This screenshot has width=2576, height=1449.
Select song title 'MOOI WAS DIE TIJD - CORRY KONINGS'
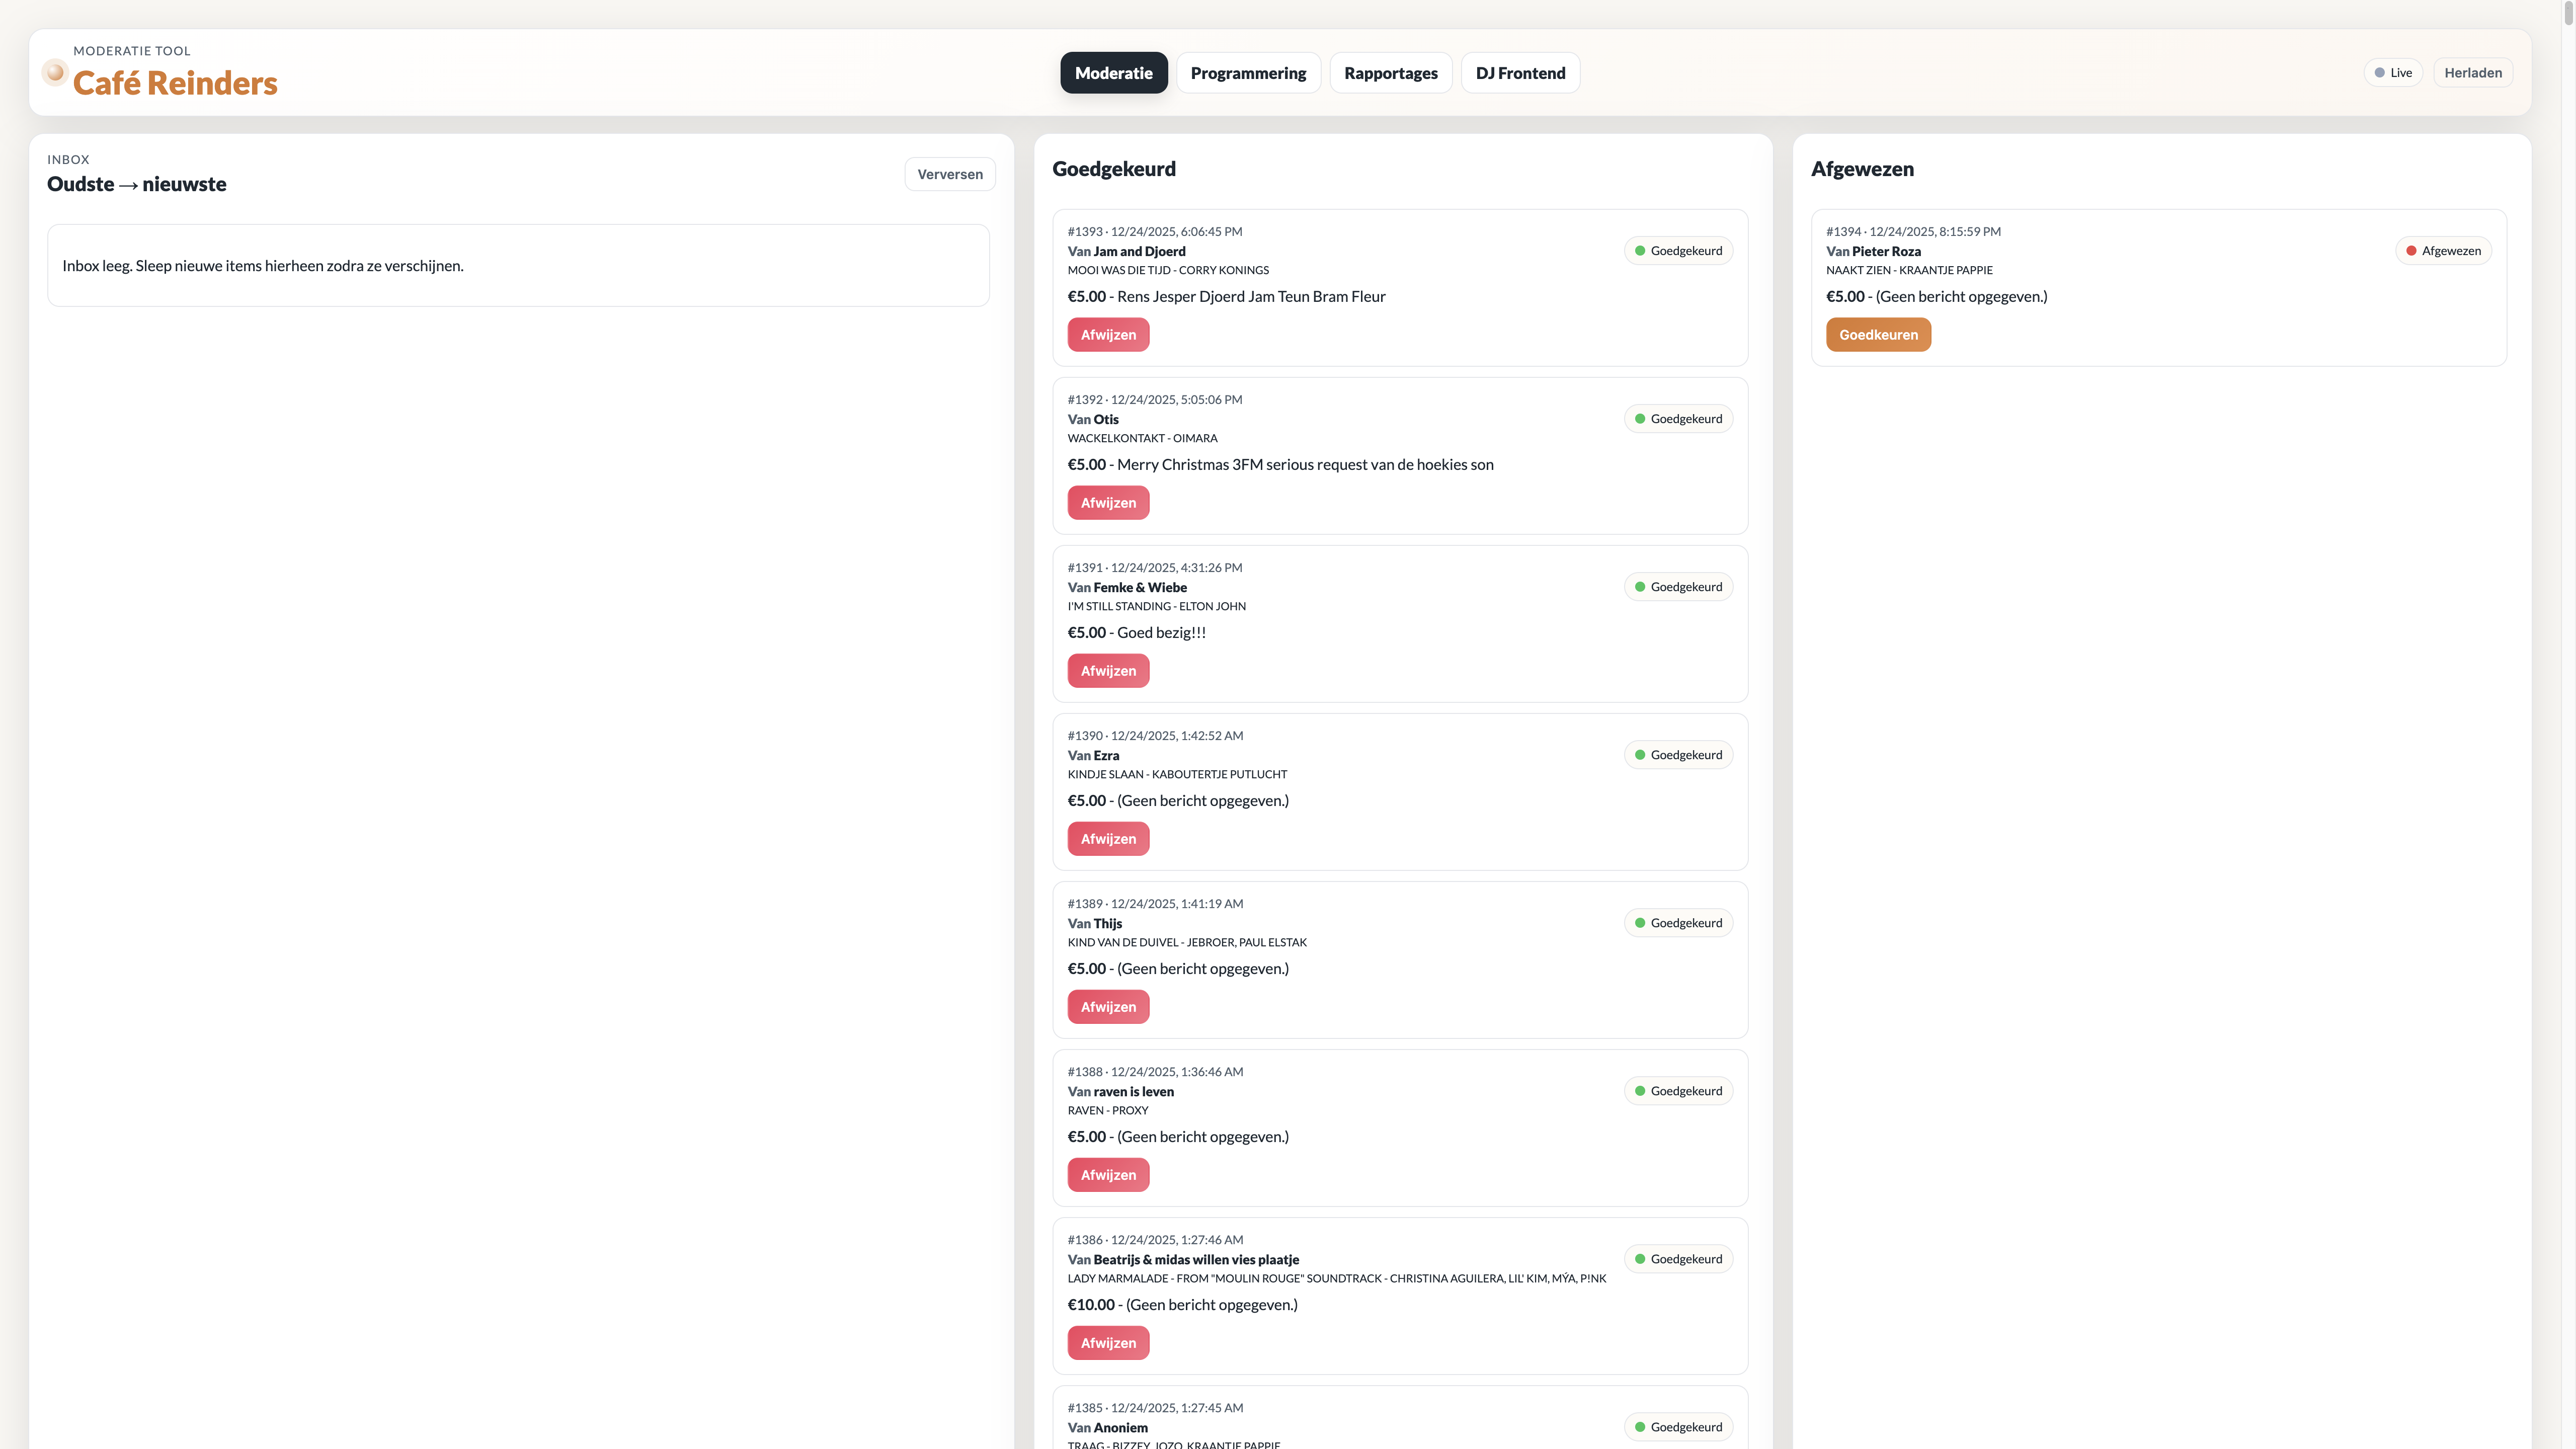(x=1168, y=270)
